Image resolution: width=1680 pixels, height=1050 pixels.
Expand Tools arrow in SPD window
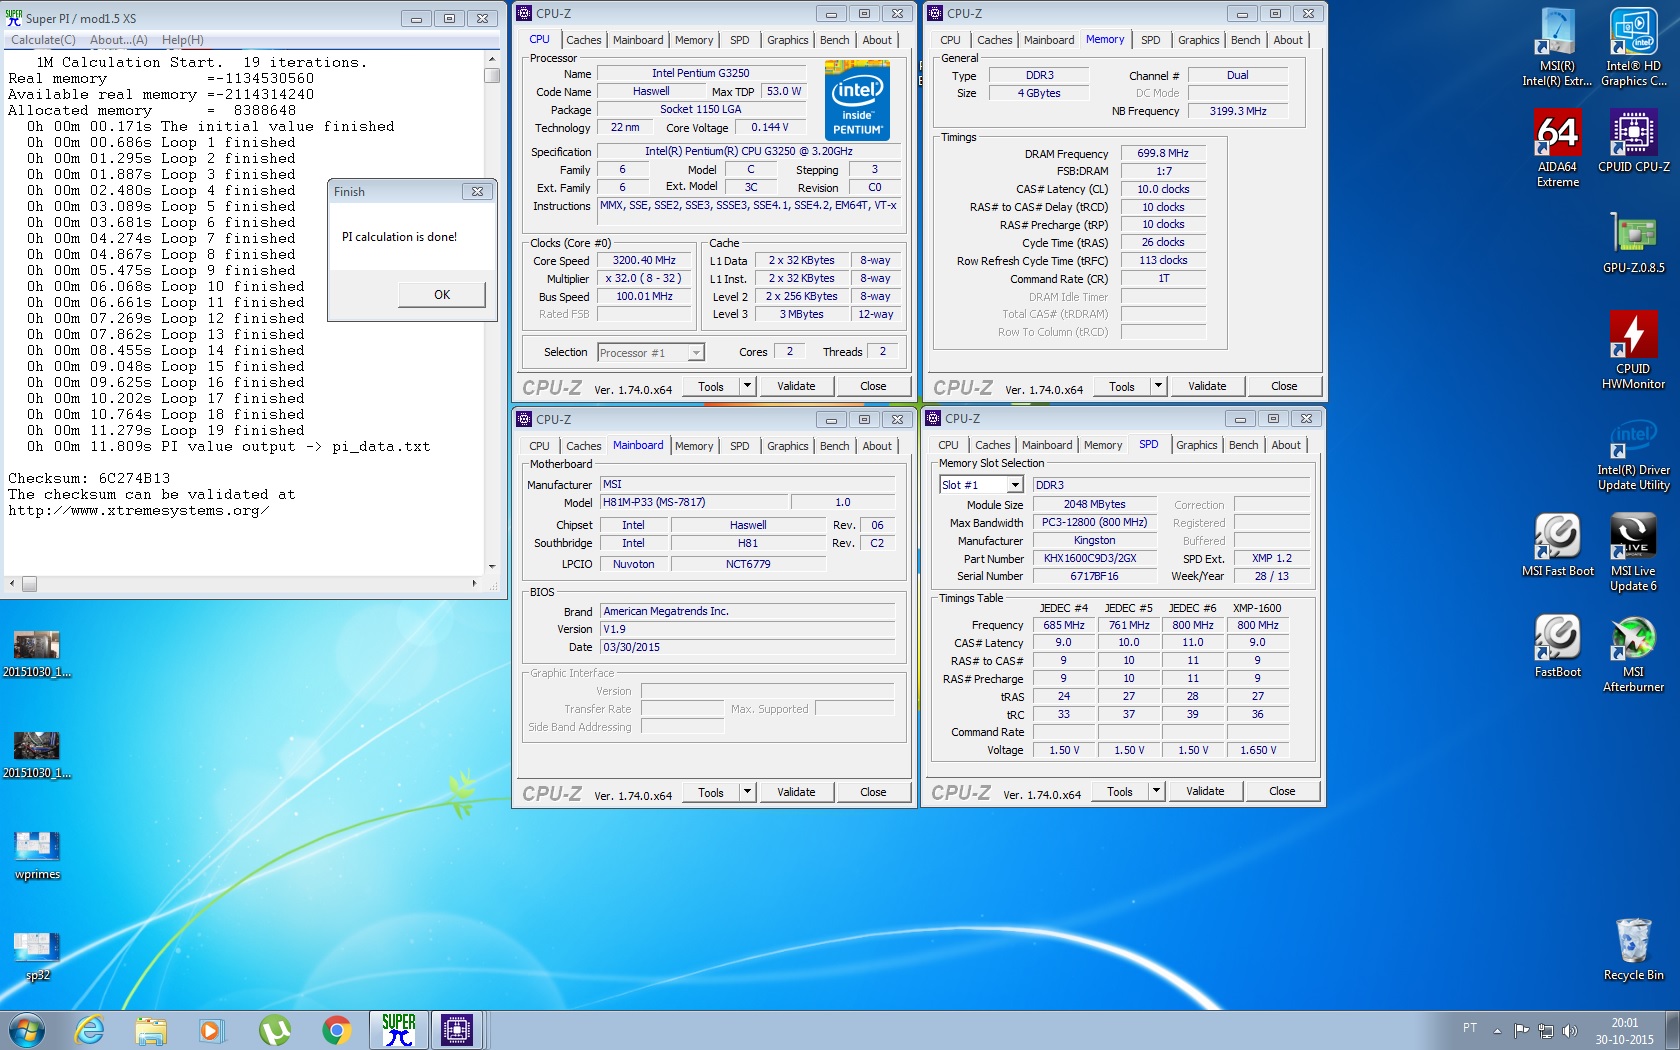click(x=1156, y=791)
